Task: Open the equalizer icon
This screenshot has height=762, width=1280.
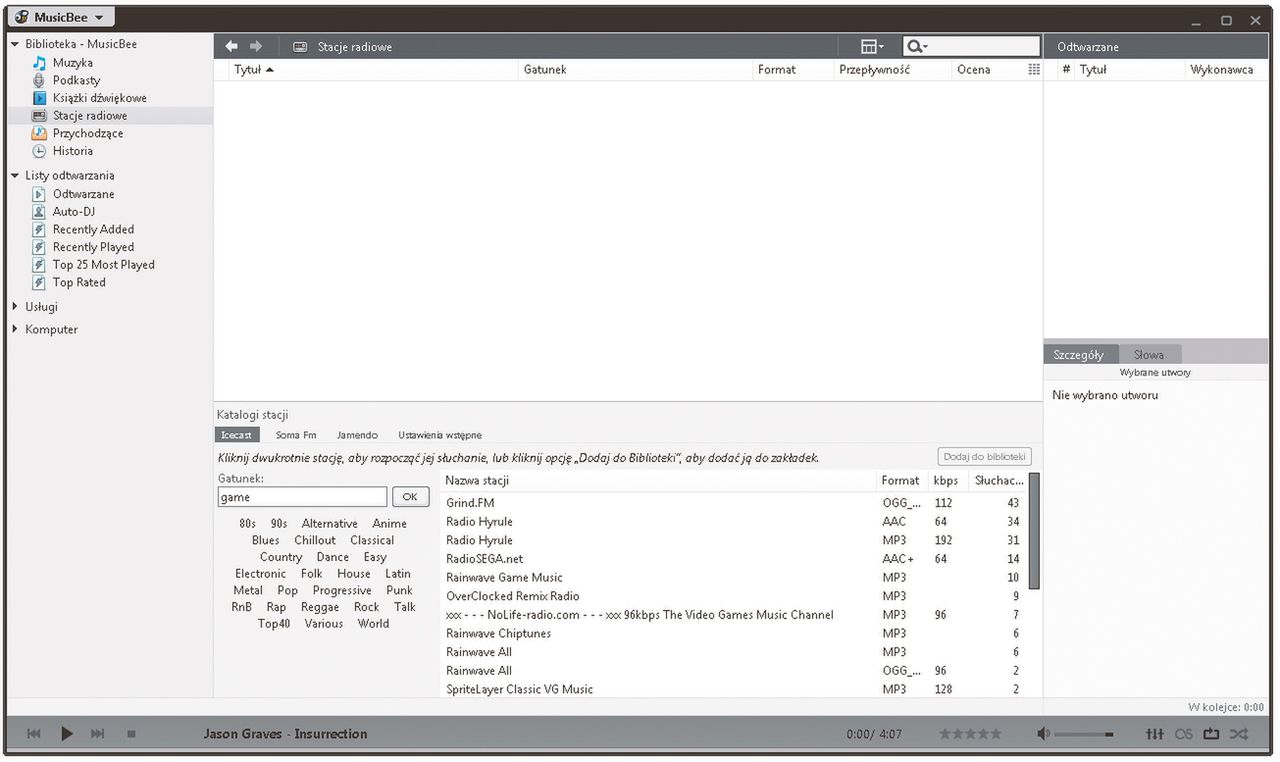Action: [1154, 734]
